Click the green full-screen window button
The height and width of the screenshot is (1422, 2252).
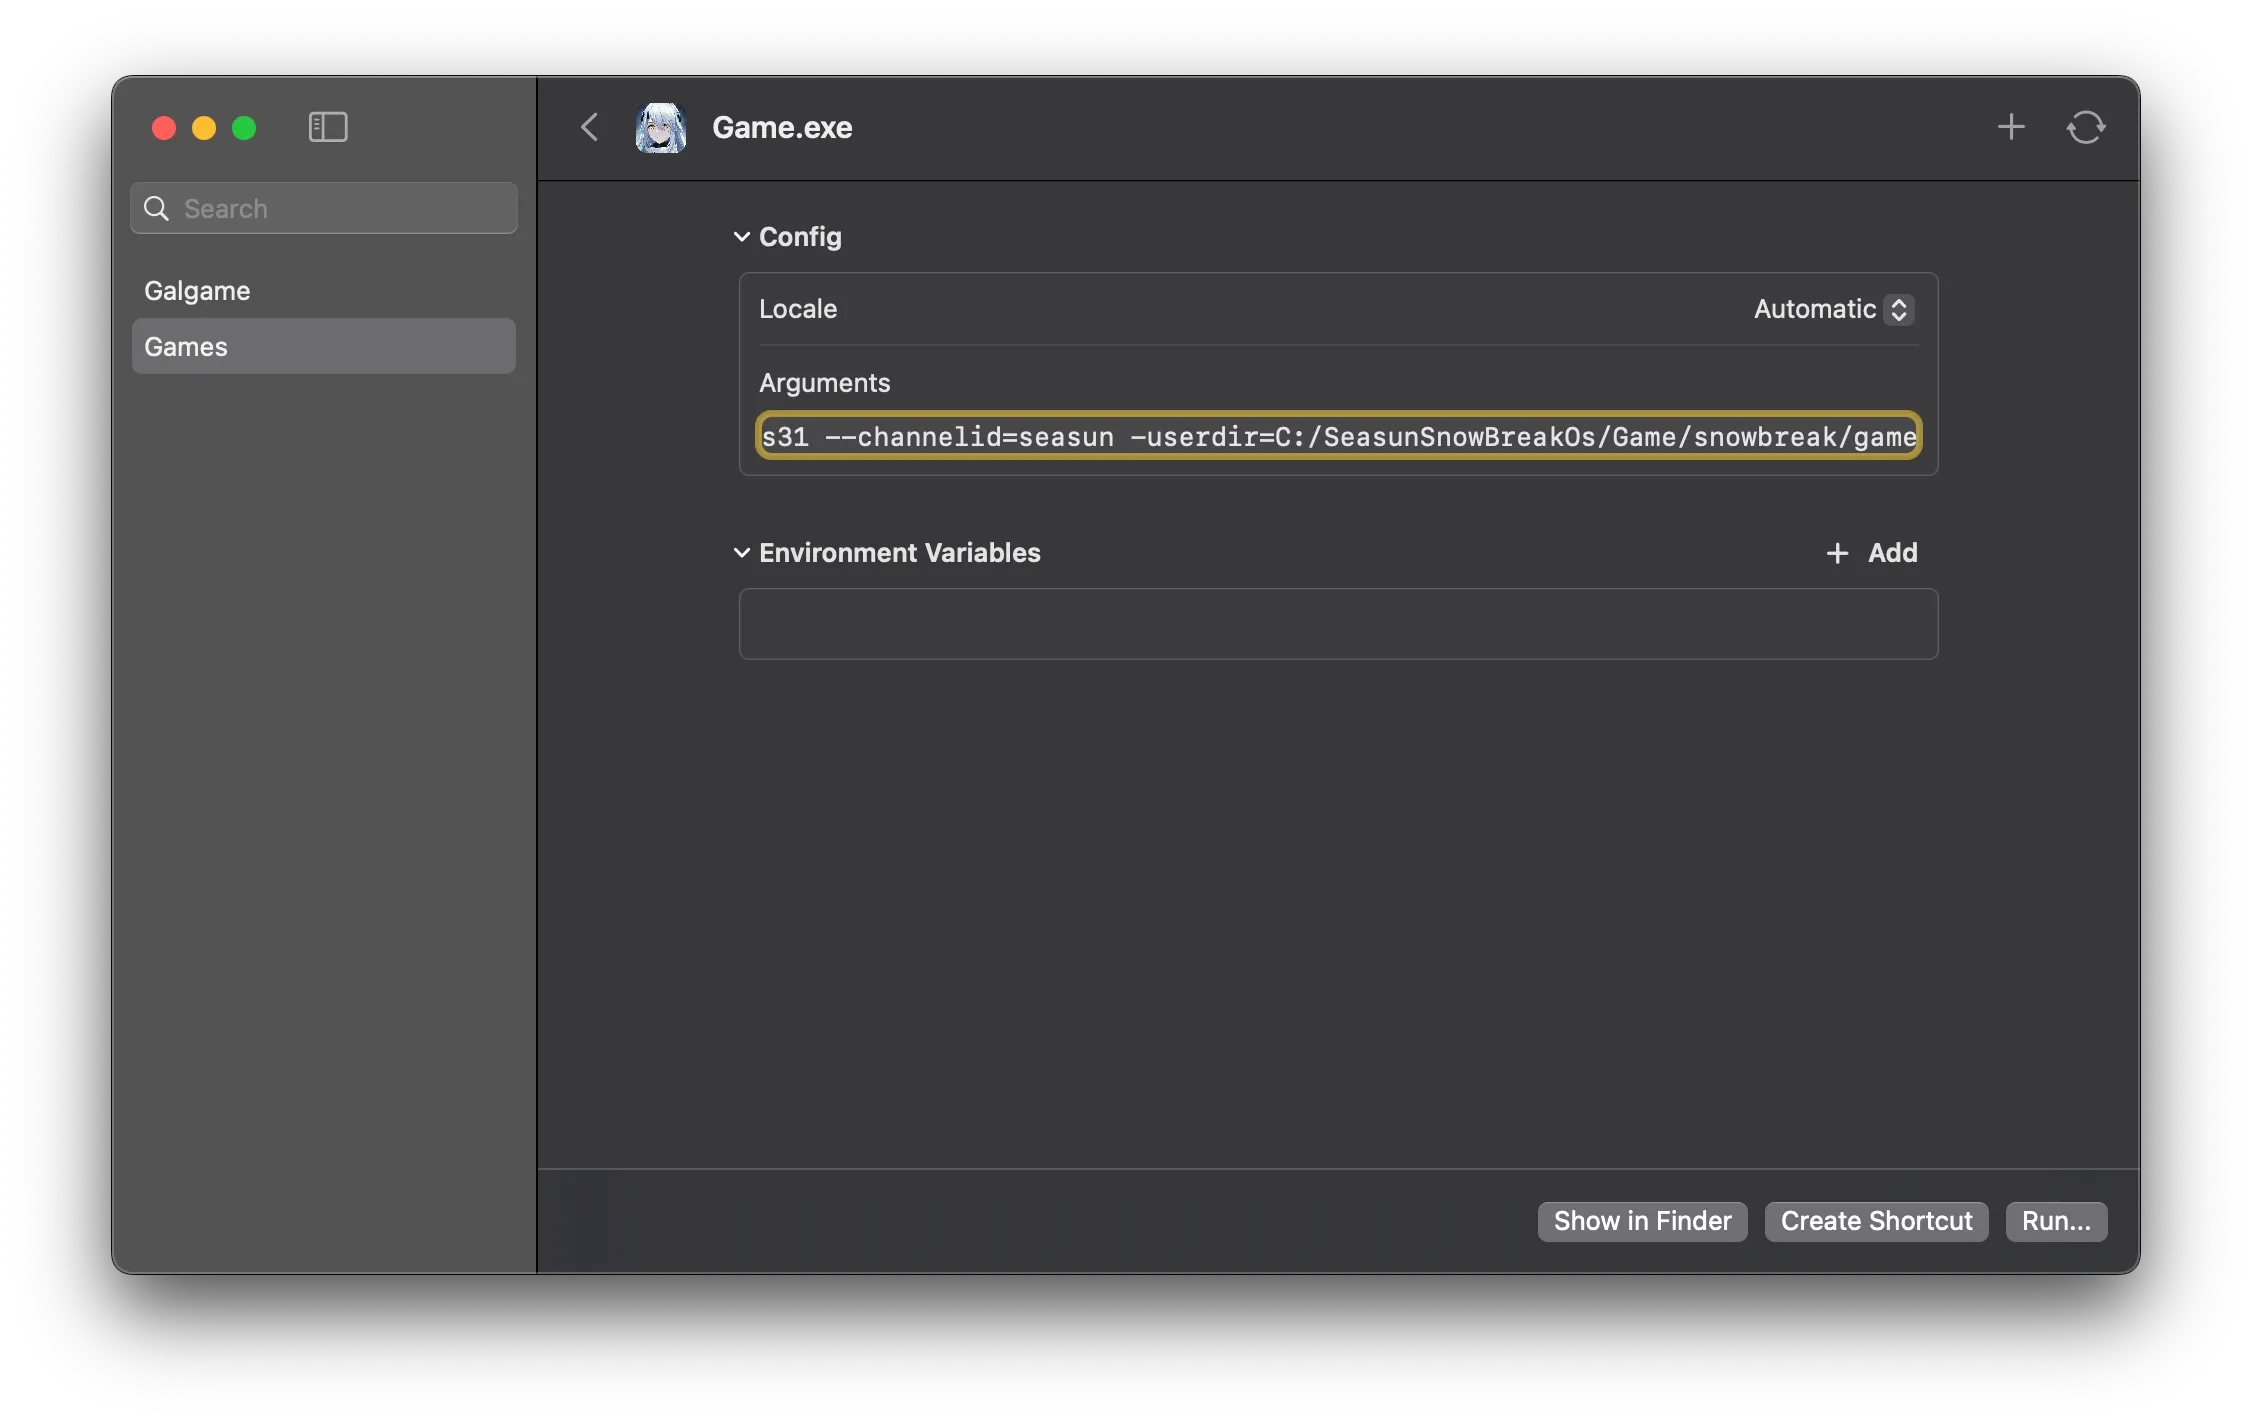point(244,128)
